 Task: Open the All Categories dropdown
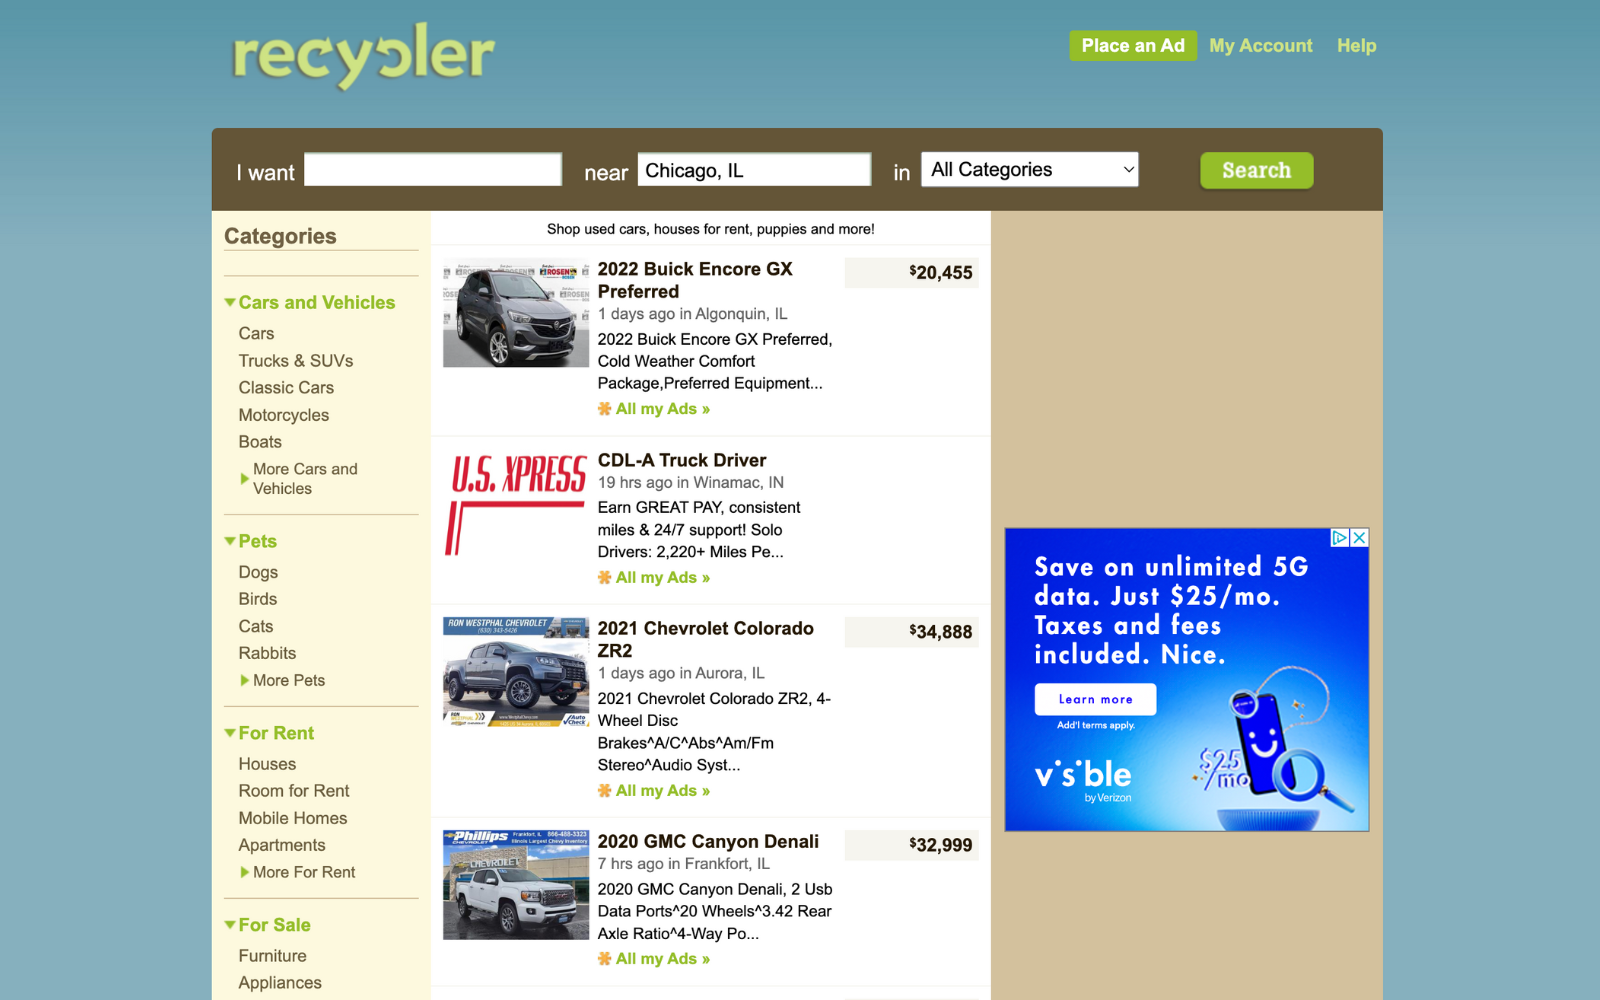(x=1030, y=170)
